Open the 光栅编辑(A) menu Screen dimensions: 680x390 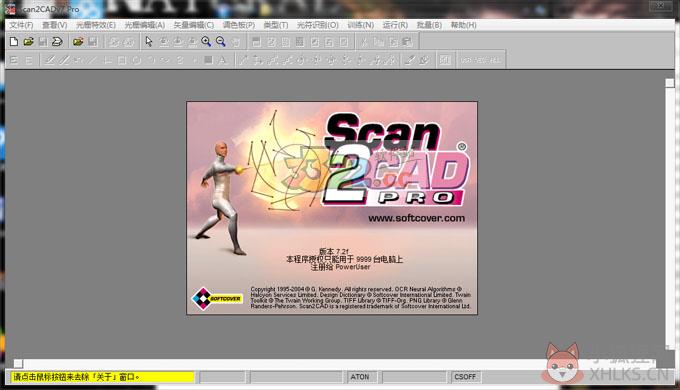coord(145,25)
